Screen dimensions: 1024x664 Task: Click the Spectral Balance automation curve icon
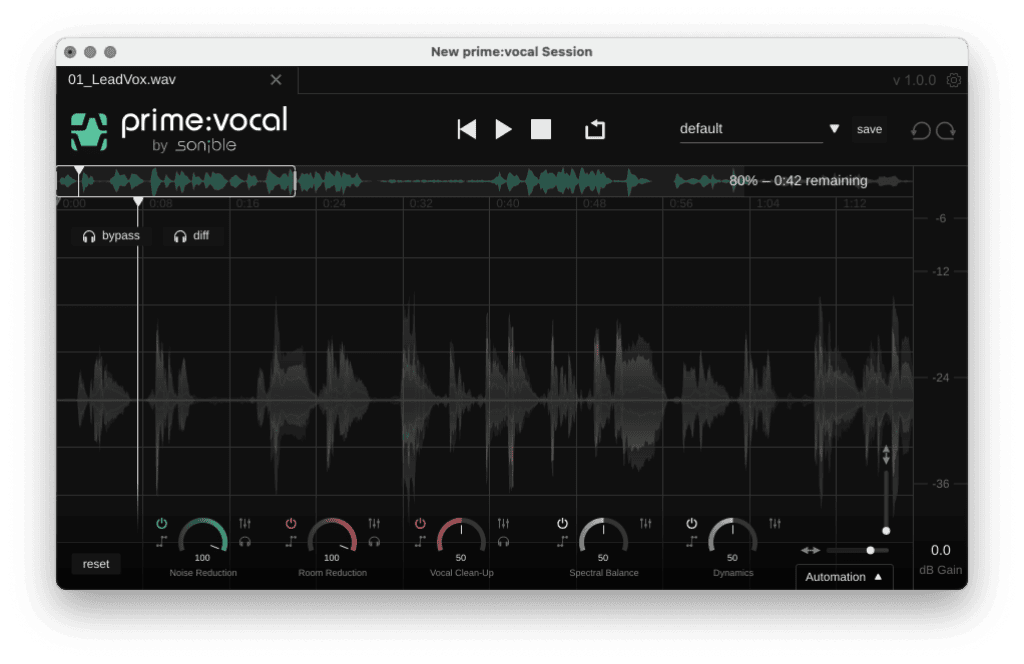[562, 541]
